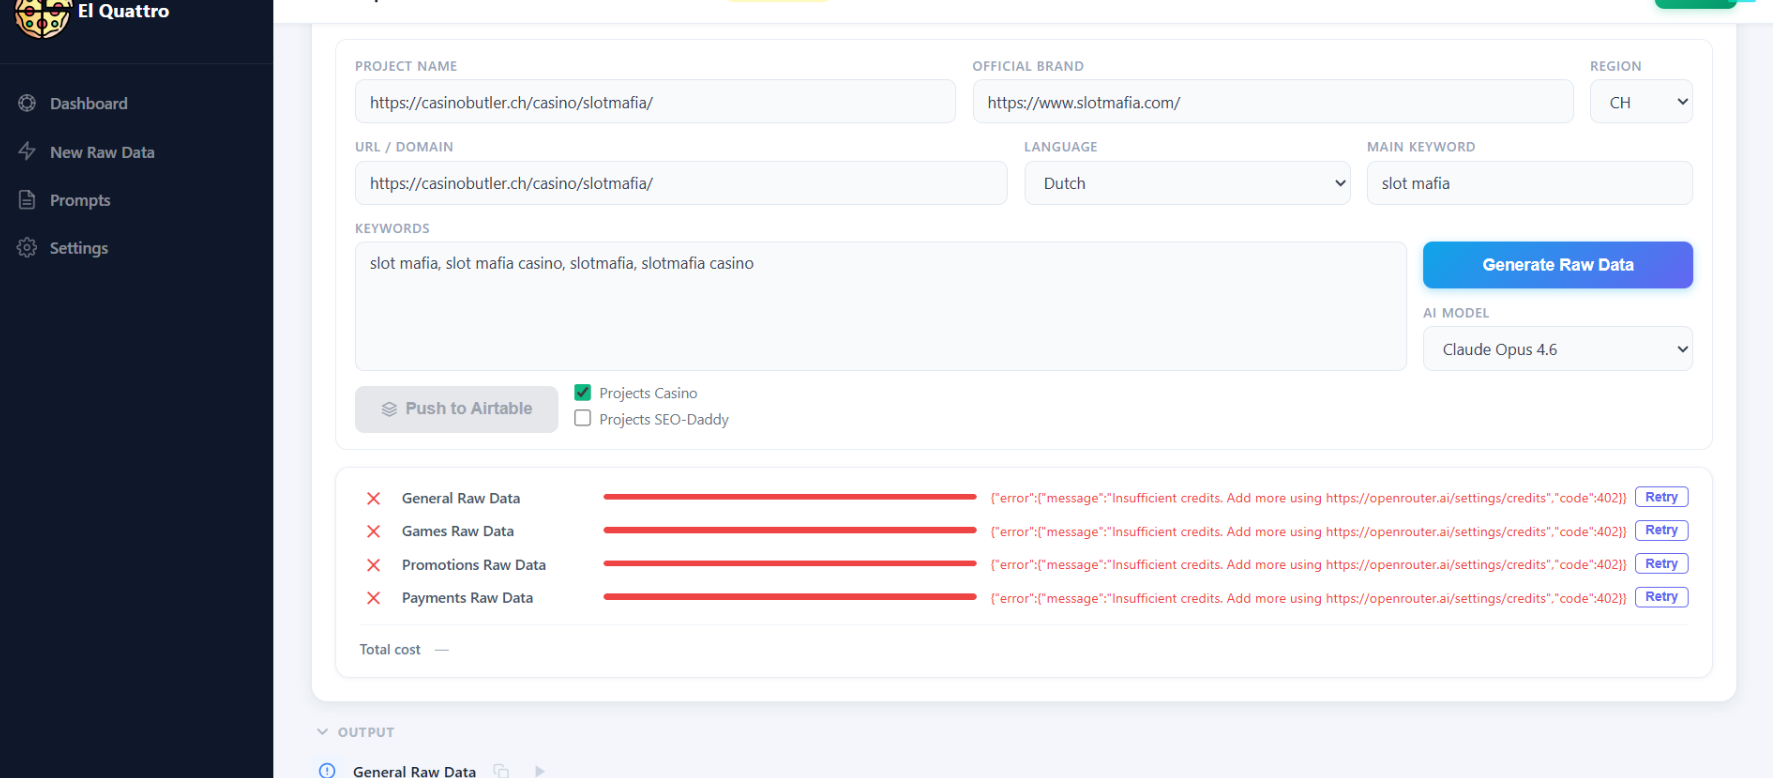The height and width of the screenshot is (778, 1773).
Task: Retry the Payments Raw Data task
Action: pyautogui.click(x=1661, y=597)
